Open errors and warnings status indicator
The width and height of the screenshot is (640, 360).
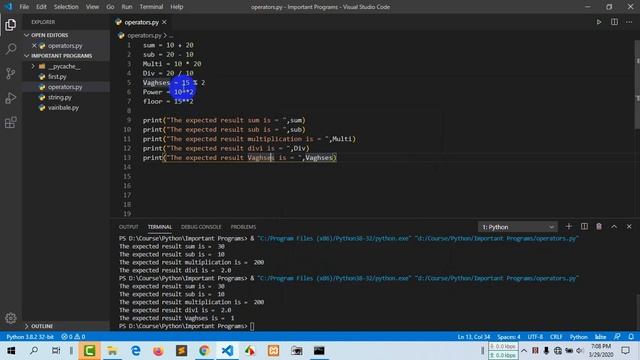point(73,337)
